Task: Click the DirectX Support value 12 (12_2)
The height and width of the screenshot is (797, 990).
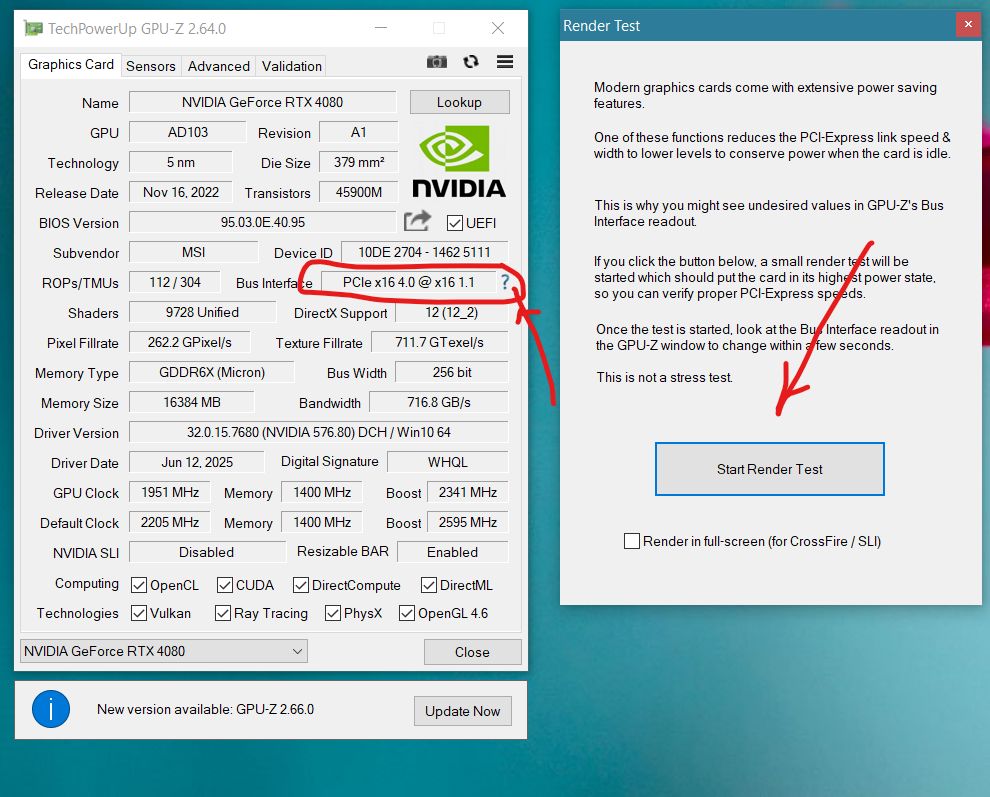Action: click(452, 312)
